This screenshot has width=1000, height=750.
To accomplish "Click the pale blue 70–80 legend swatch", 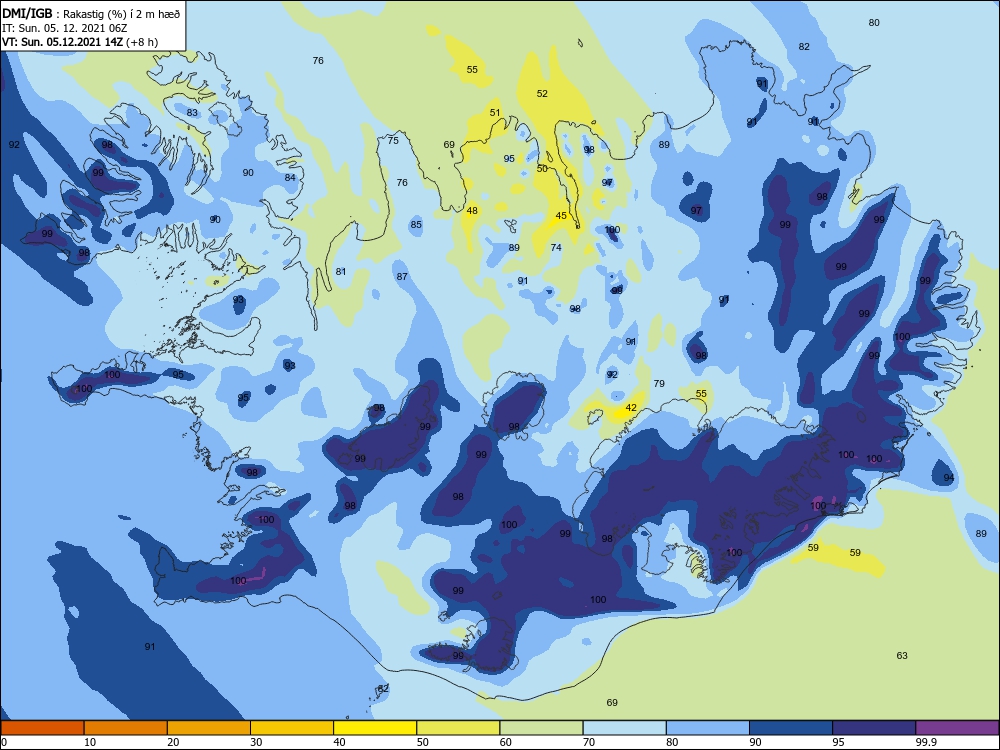I will click(624, 728).
